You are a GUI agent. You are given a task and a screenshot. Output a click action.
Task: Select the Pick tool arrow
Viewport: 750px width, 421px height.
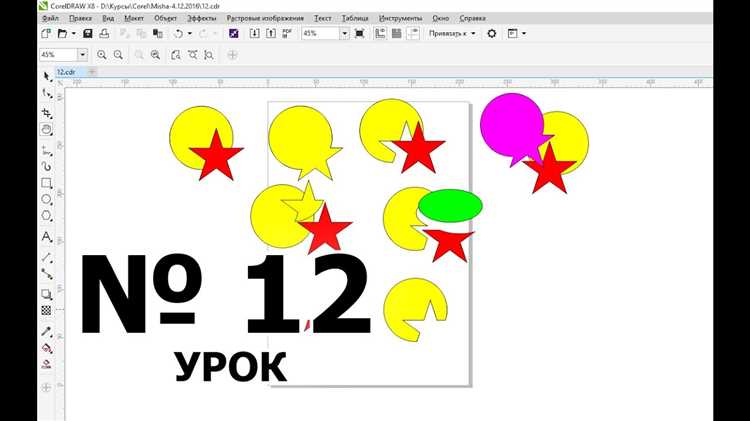(46, 77)
